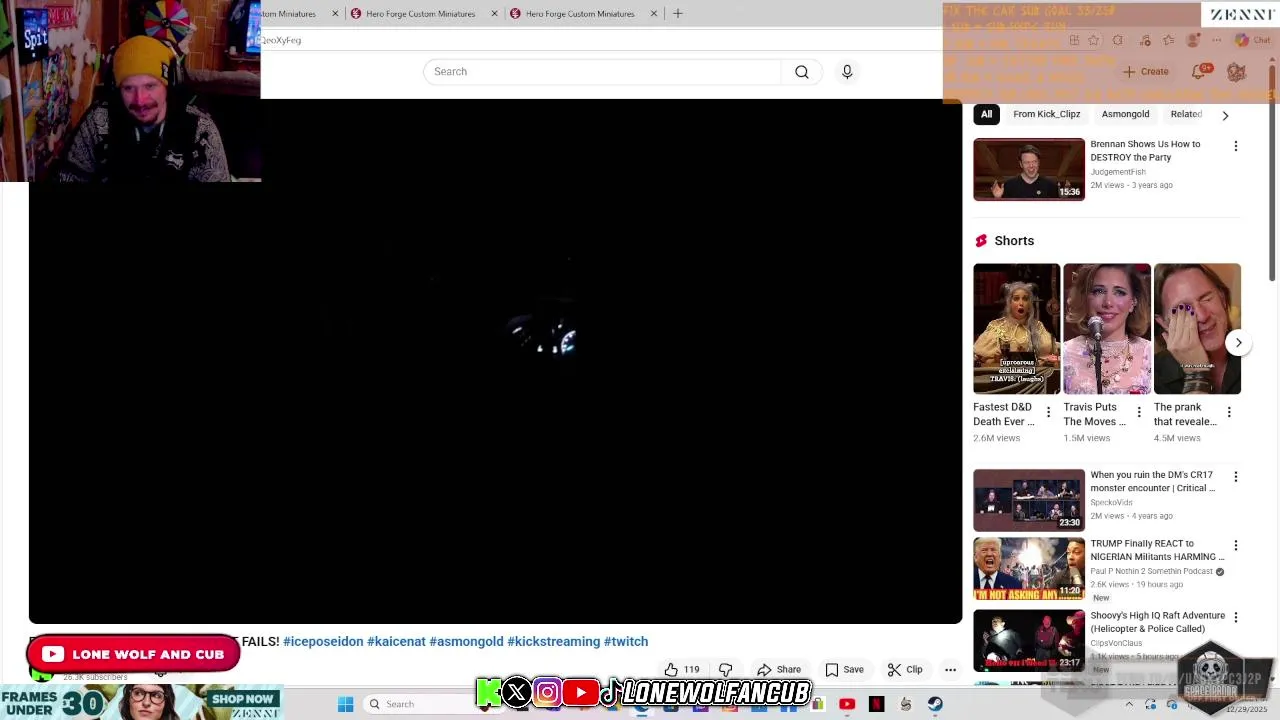Close the first partially visible Miniatures tab

(335, 13)
